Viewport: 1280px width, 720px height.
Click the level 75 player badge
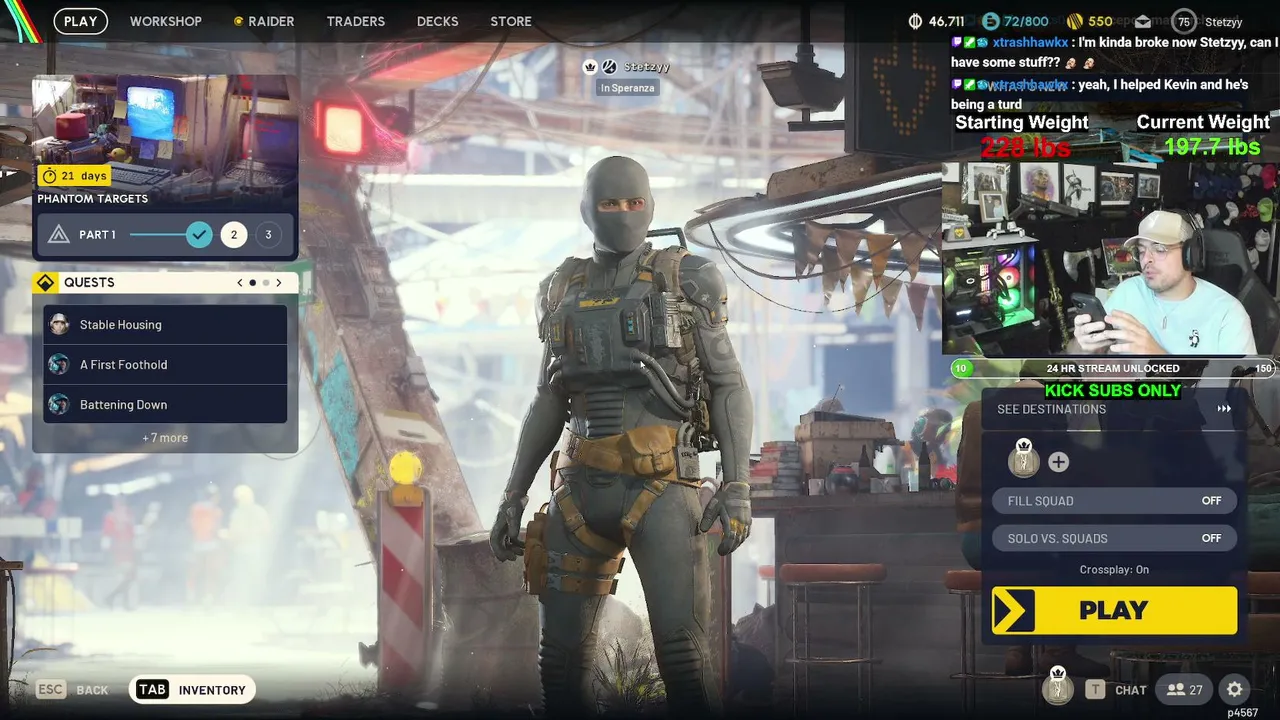tap(1184, 21)
